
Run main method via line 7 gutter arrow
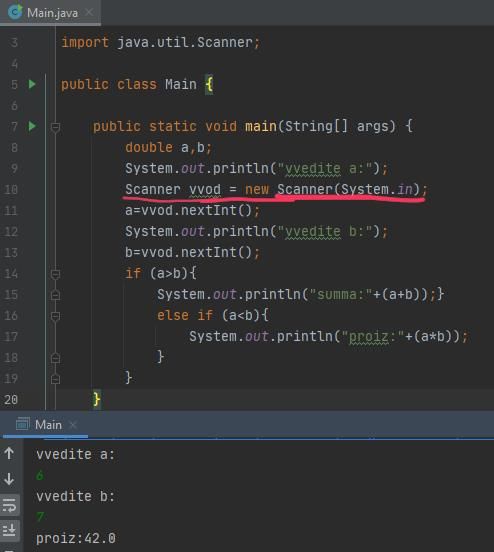click(32, 126)
